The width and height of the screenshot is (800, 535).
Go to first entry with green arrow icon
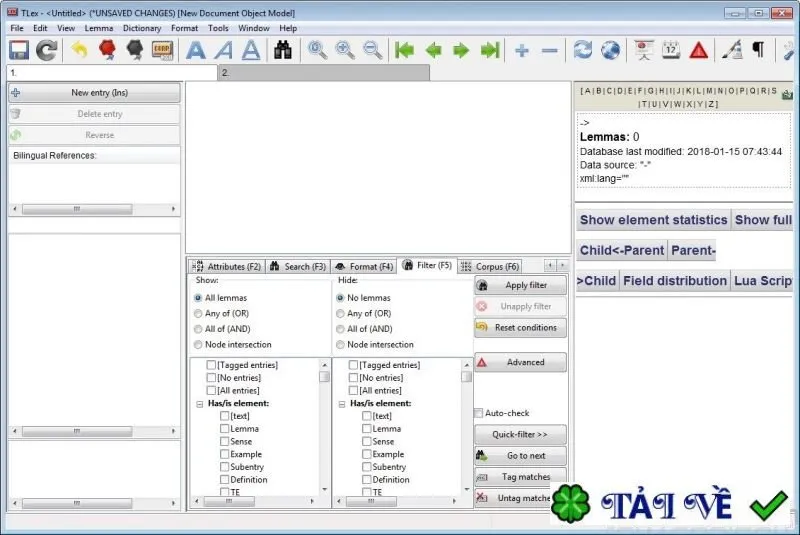405,50
